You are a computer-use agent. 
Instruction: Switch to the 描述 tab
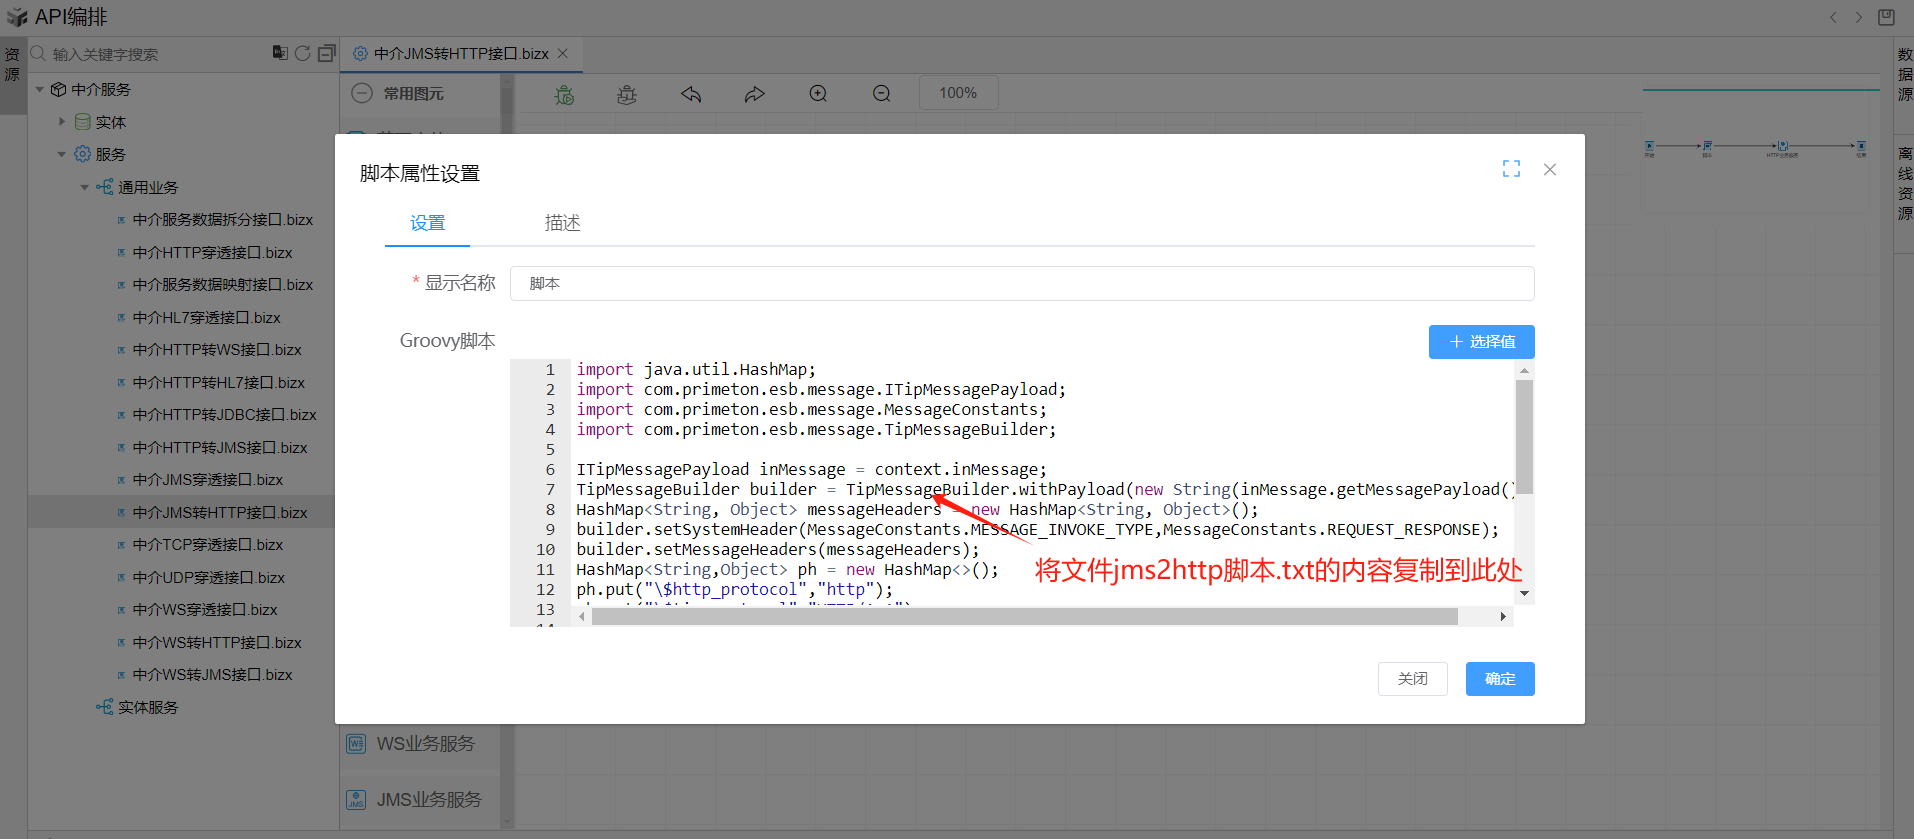pos(562,223)
